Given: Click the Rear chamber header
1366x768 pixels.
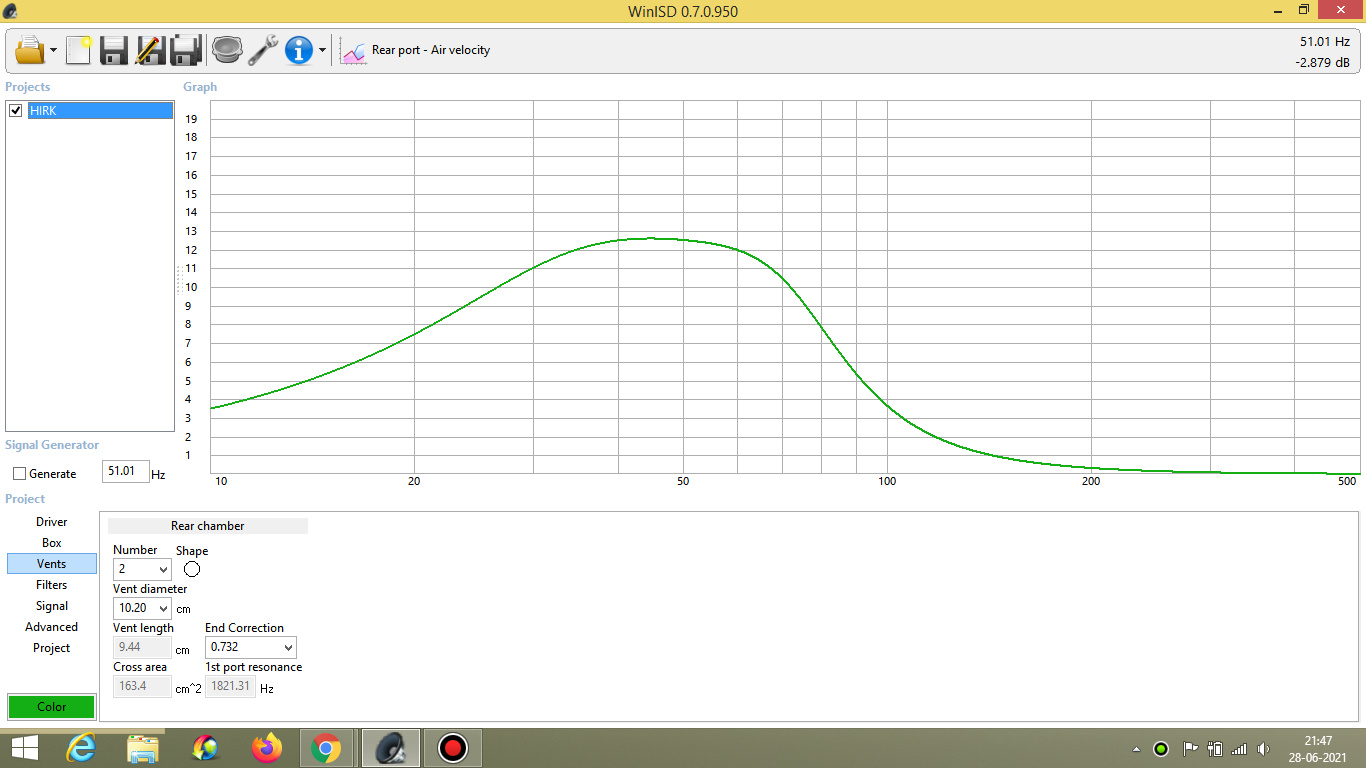Looking at the screenshot, I should (208, 525).
